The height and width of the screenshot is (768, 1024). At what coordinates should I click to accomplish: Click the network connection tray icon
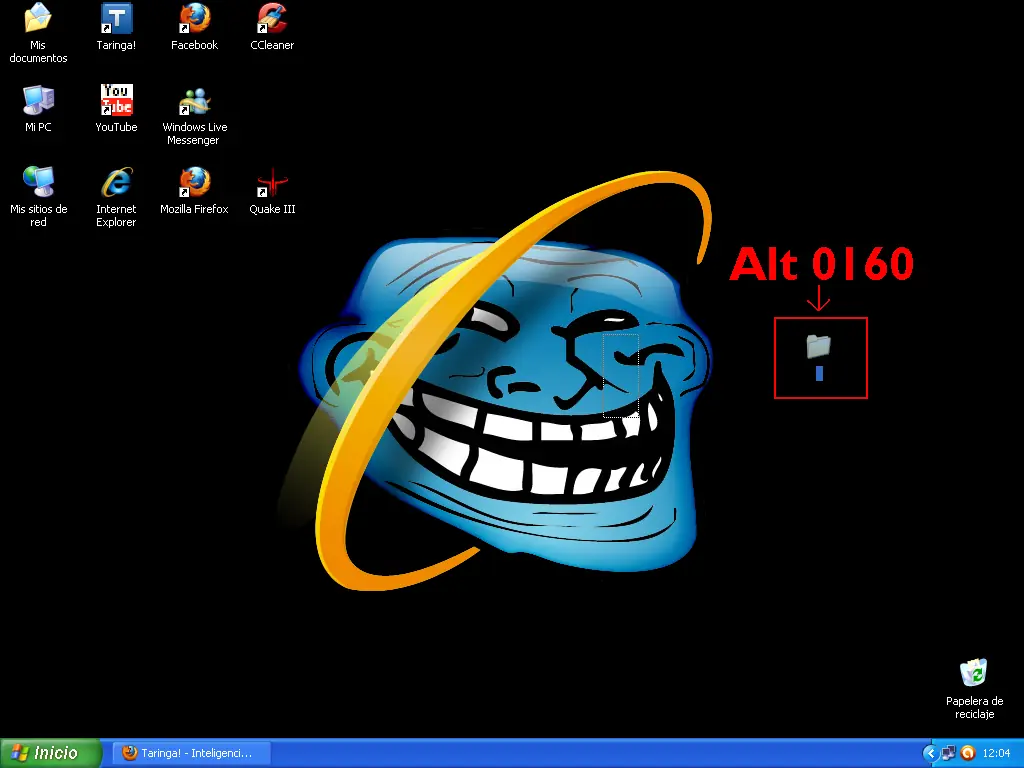949,753
